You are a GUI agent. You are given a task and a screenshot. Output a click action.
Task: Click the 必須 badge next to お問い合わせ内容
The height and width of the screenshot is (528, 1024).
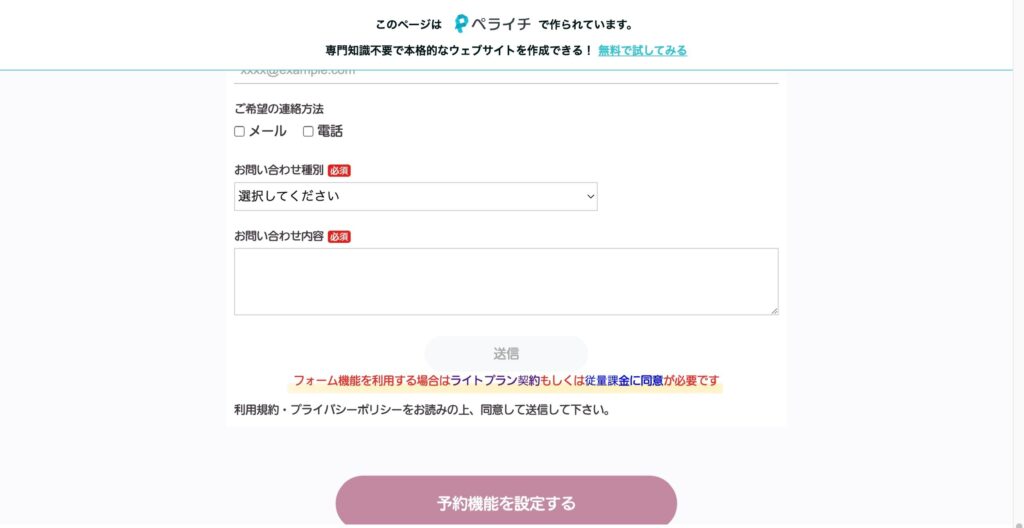click(x=339, y=237)
